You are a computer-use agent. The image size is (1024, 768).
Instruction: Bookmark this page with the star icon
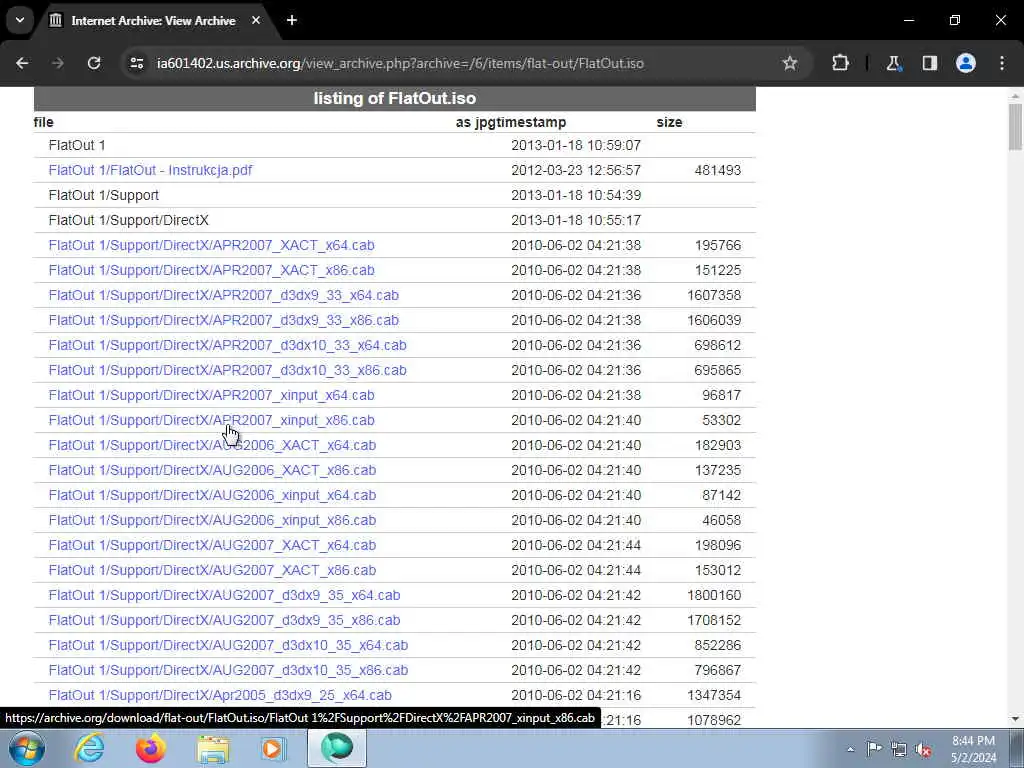[x=790, y=63]
